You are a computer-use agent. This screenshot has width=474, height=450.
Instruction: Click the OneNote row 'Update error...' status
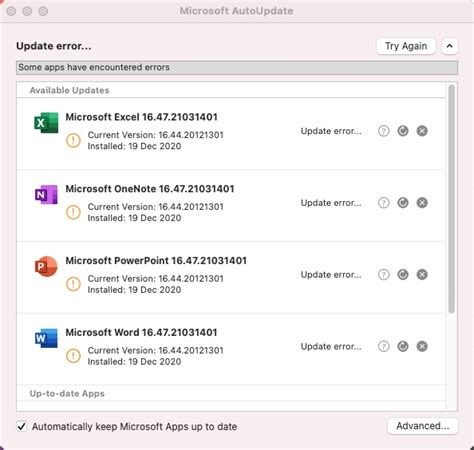pyautogui.click(x=331, y=203)
